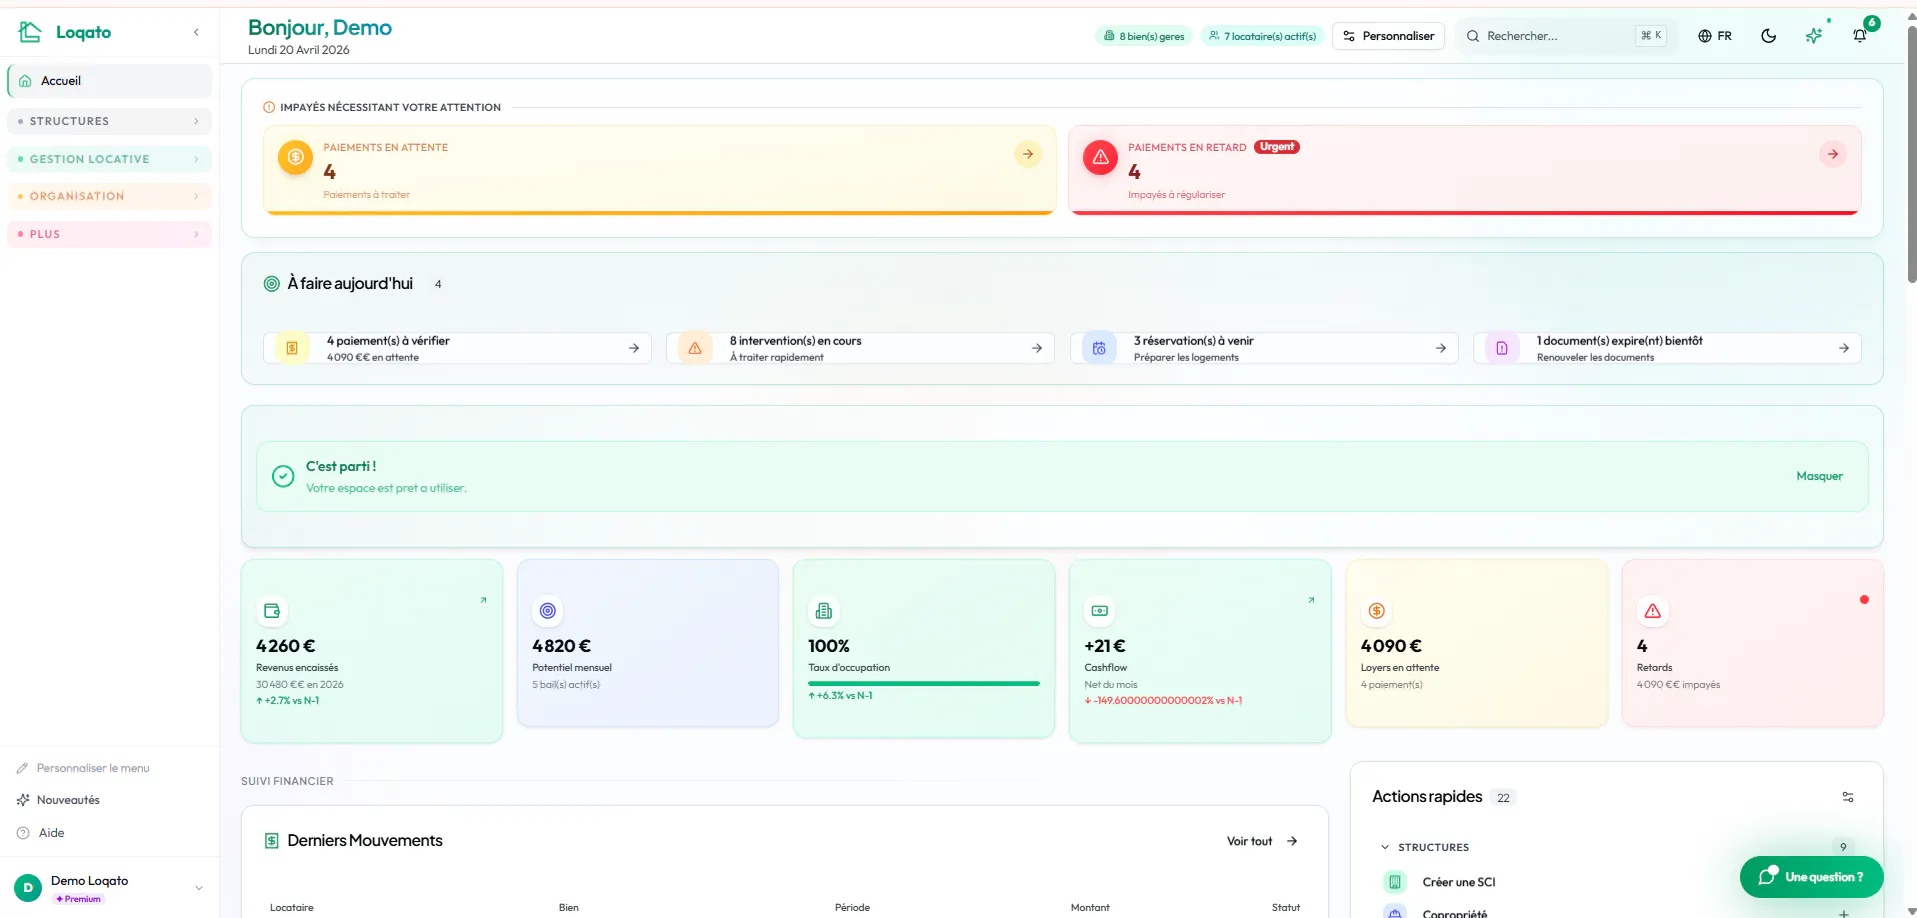Open the Accueil menu item

click(109, 81)
